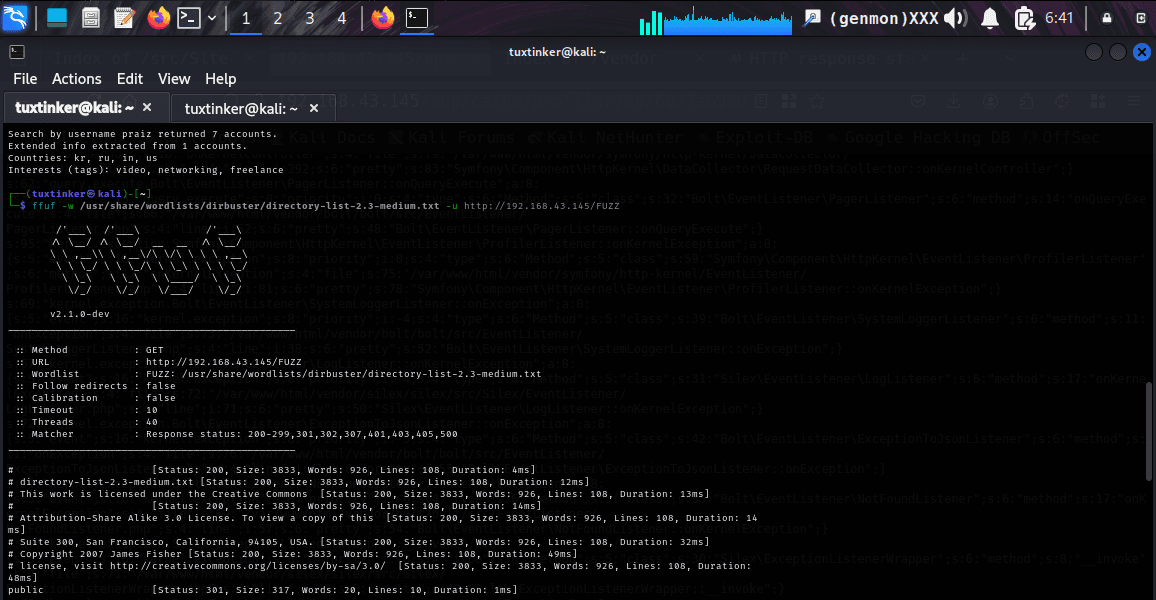Show notifications via the bell icon
Image resolution: width=1156 pixels, height=600 pixels.
pos(989,18)
